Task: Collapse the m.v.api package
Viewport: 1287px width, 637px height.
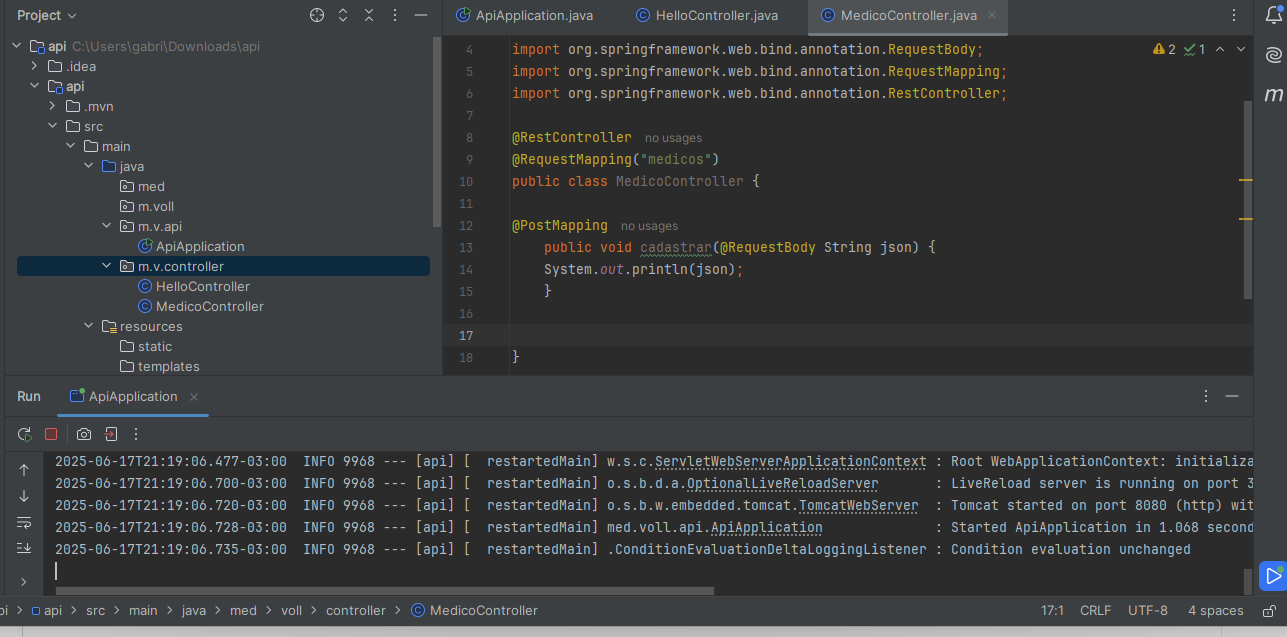Action: [107, 226]
